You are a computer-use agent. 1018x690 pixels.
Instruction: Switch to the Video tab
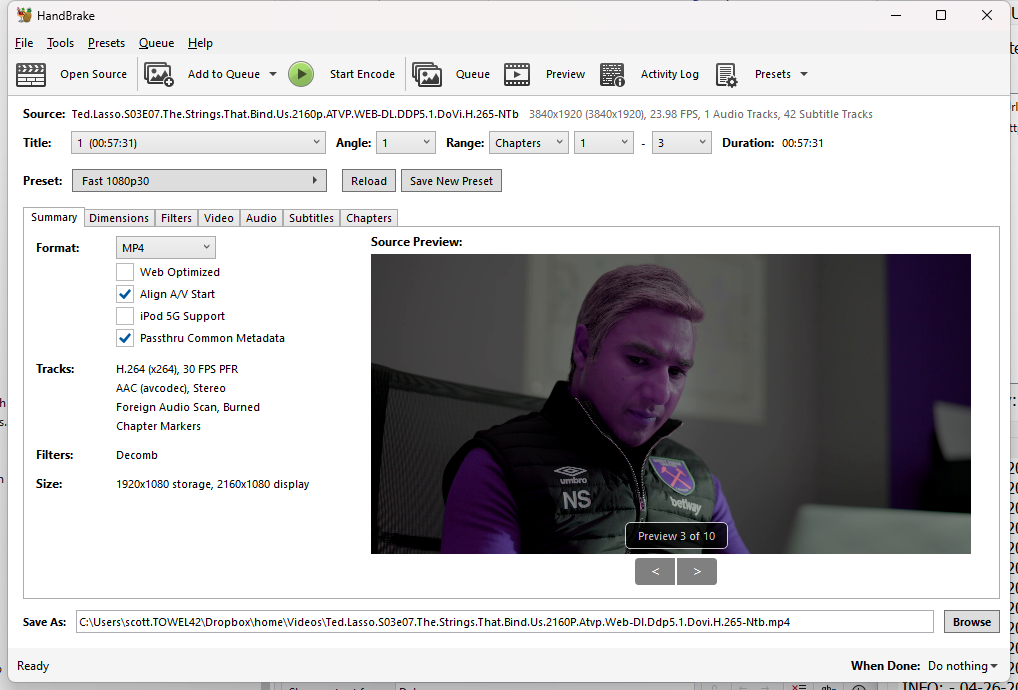pos(219,218)
